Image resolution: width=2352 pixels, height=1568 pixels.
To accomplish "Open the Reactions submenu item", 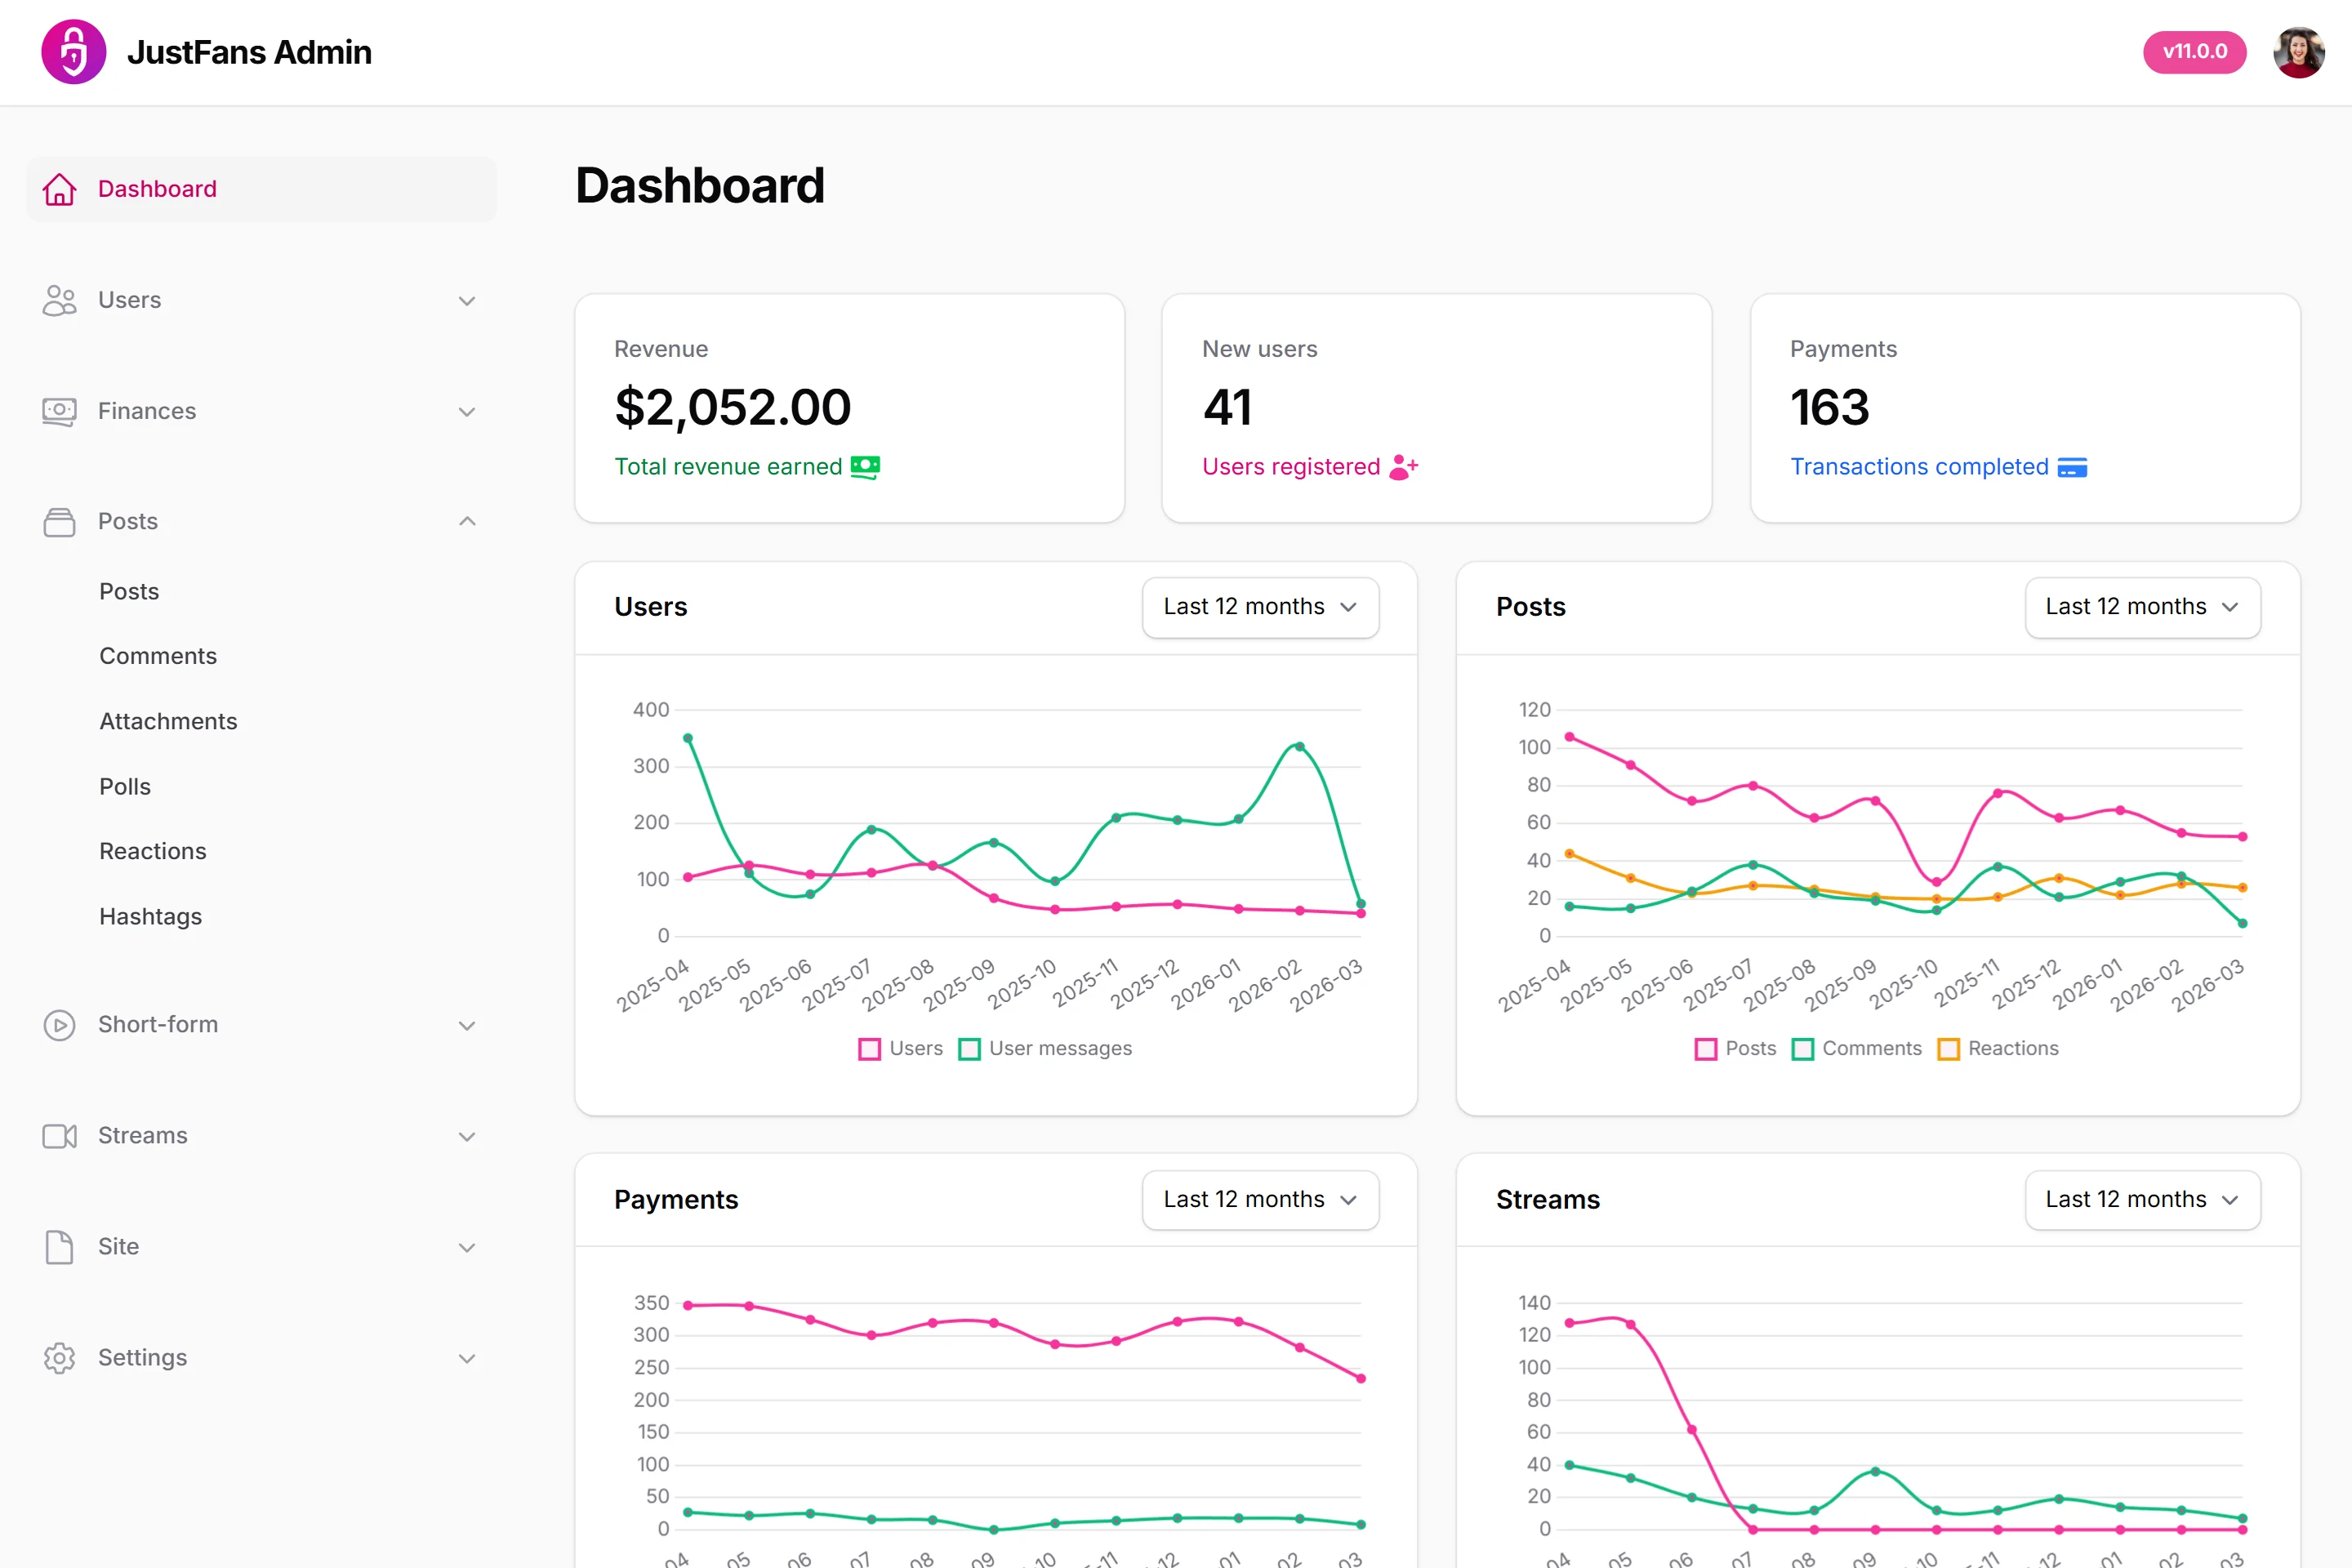I will (153, 851).
